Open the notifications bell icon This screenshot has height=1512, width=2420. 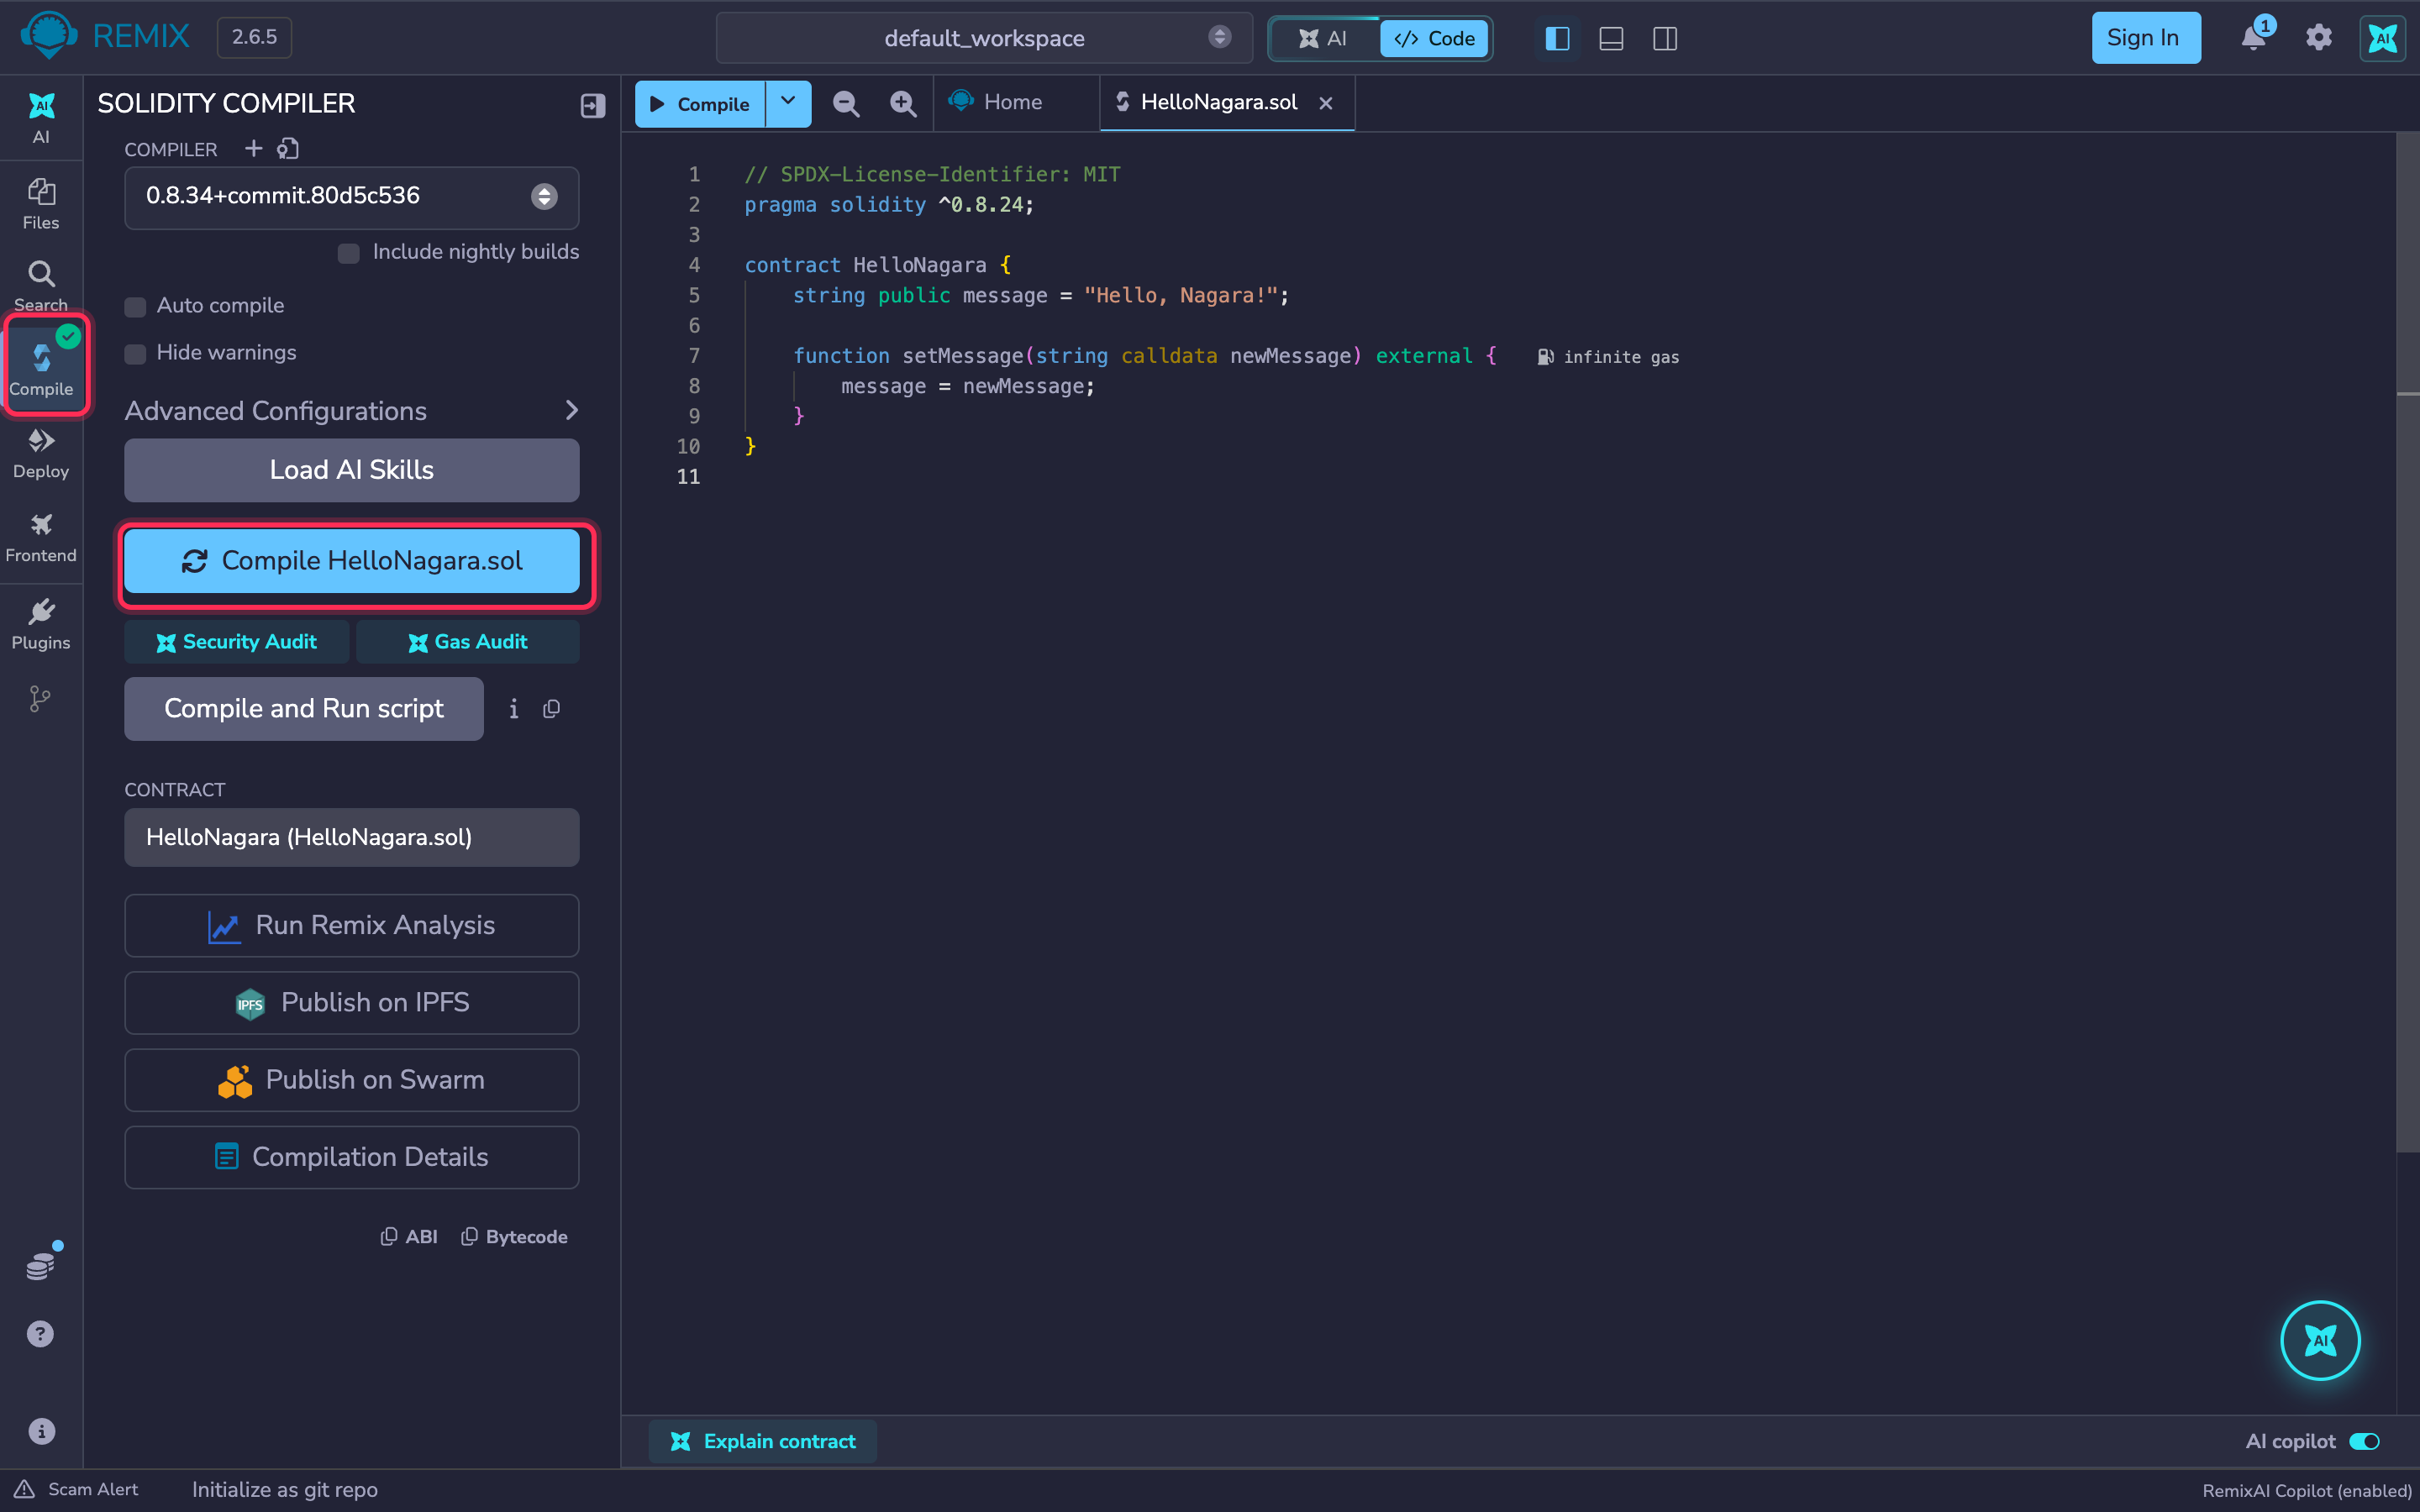(2253, 37)
